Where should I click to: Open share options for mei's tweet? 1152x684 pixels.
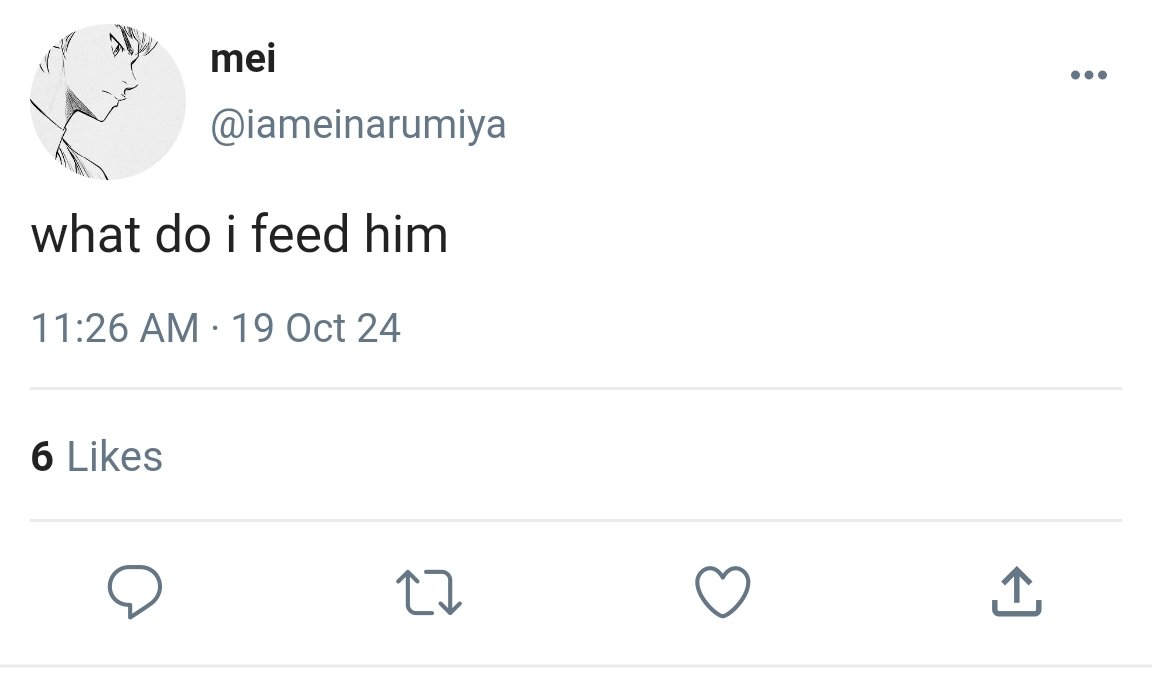coord(1017,591)
